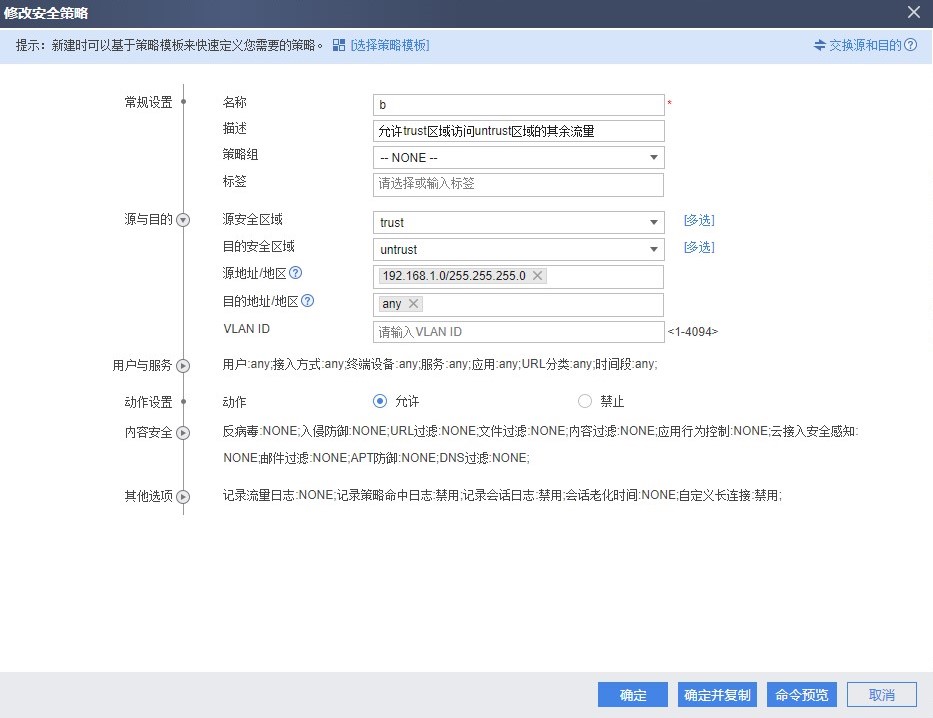Close the modify security policy dialog
The image size is (933, 718).
[x=913, y=12]
